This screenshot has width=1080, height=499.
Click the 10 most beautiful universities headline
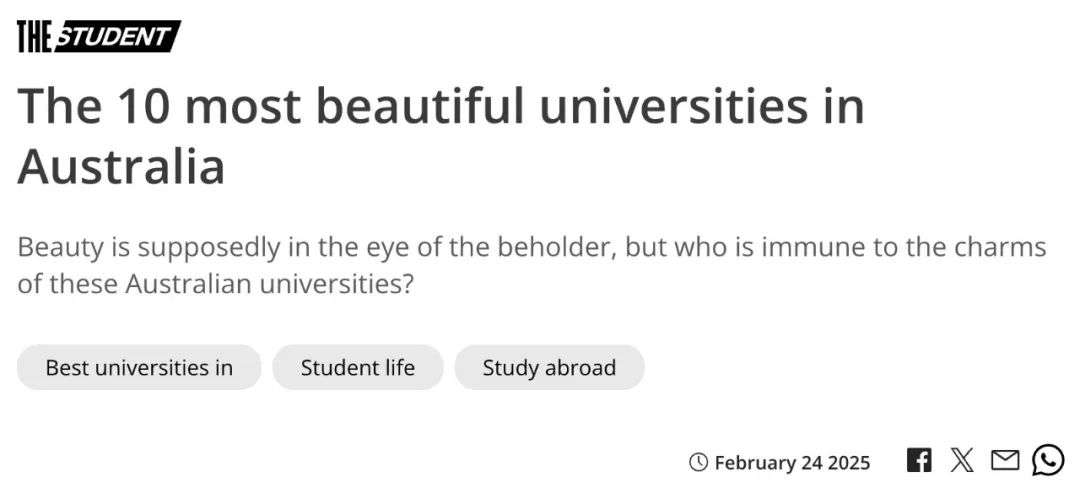click(441, 136)
